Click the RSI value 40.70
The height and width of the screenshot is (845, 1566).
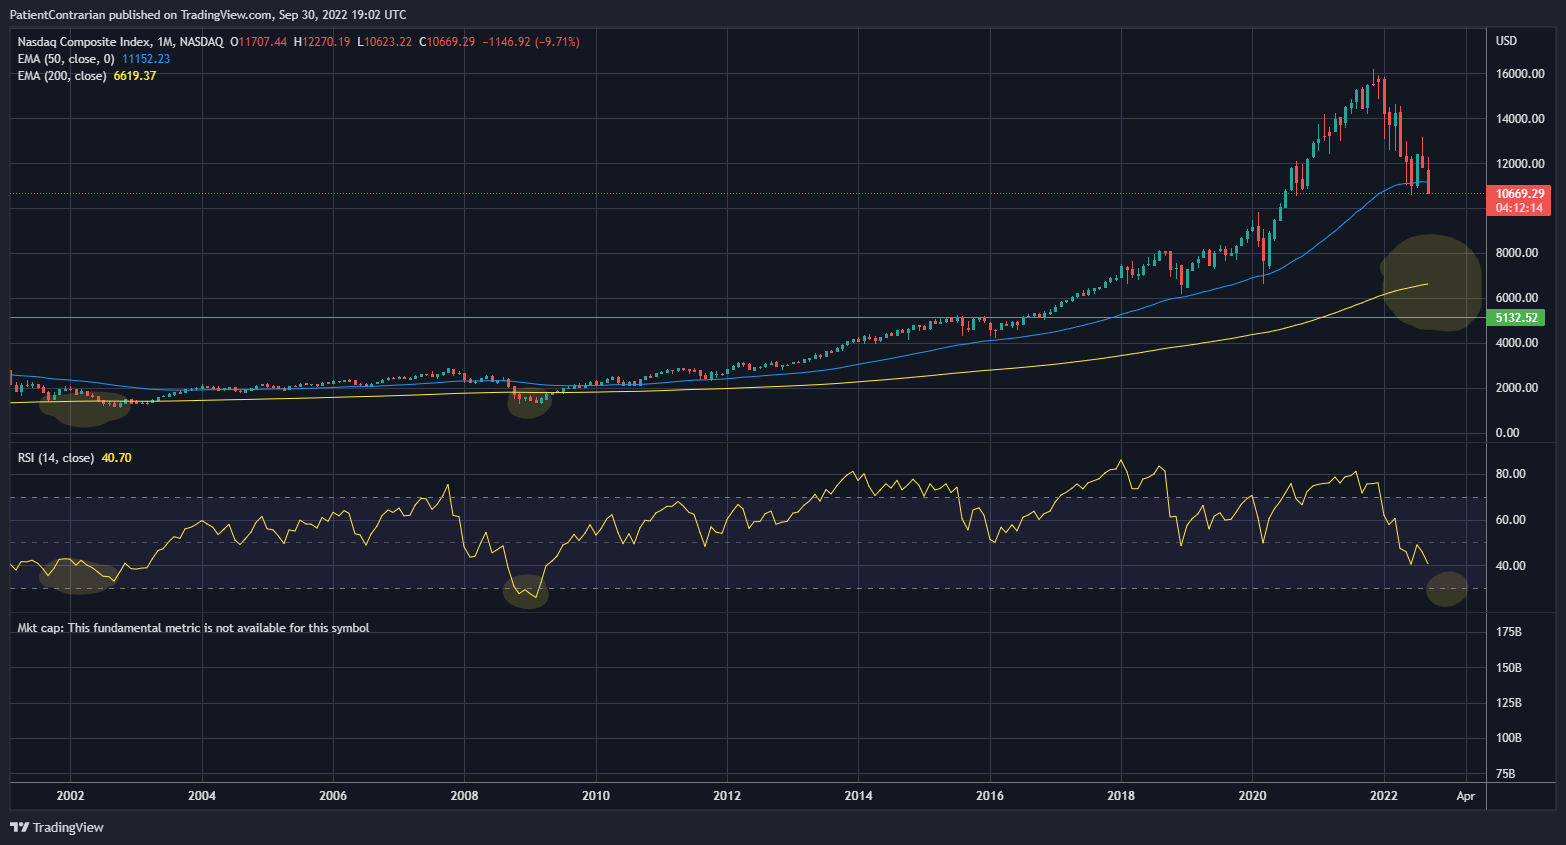click(x=117, y=458)
